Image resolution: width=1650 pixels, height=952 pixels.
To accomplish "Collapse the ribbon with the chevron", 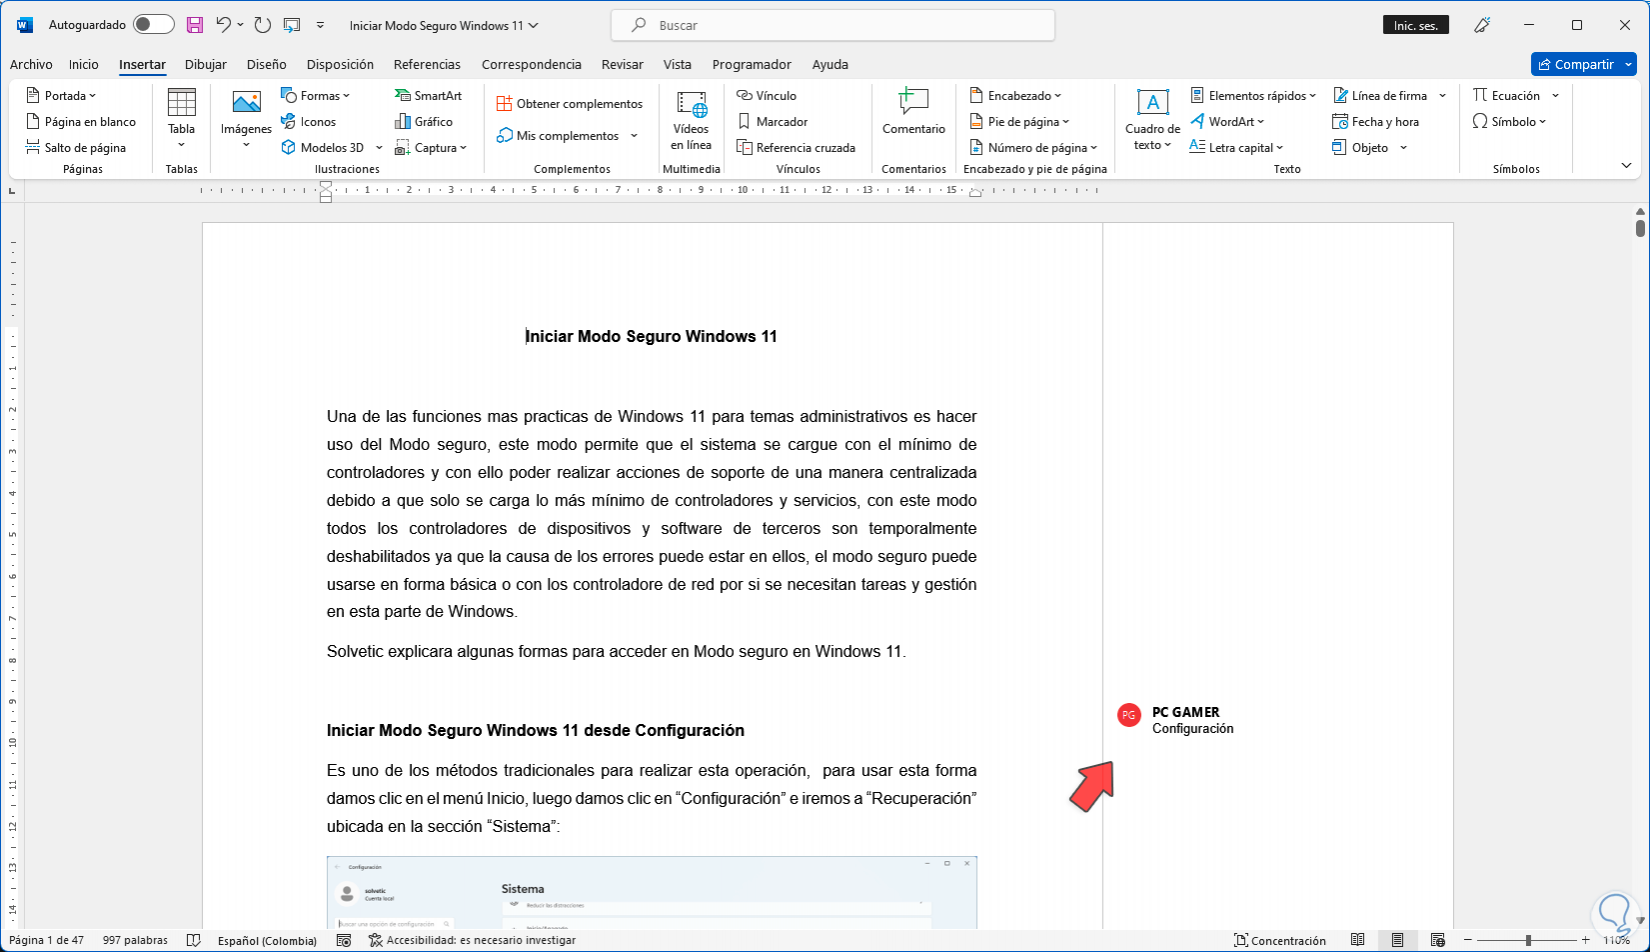I will (1626, 166).
